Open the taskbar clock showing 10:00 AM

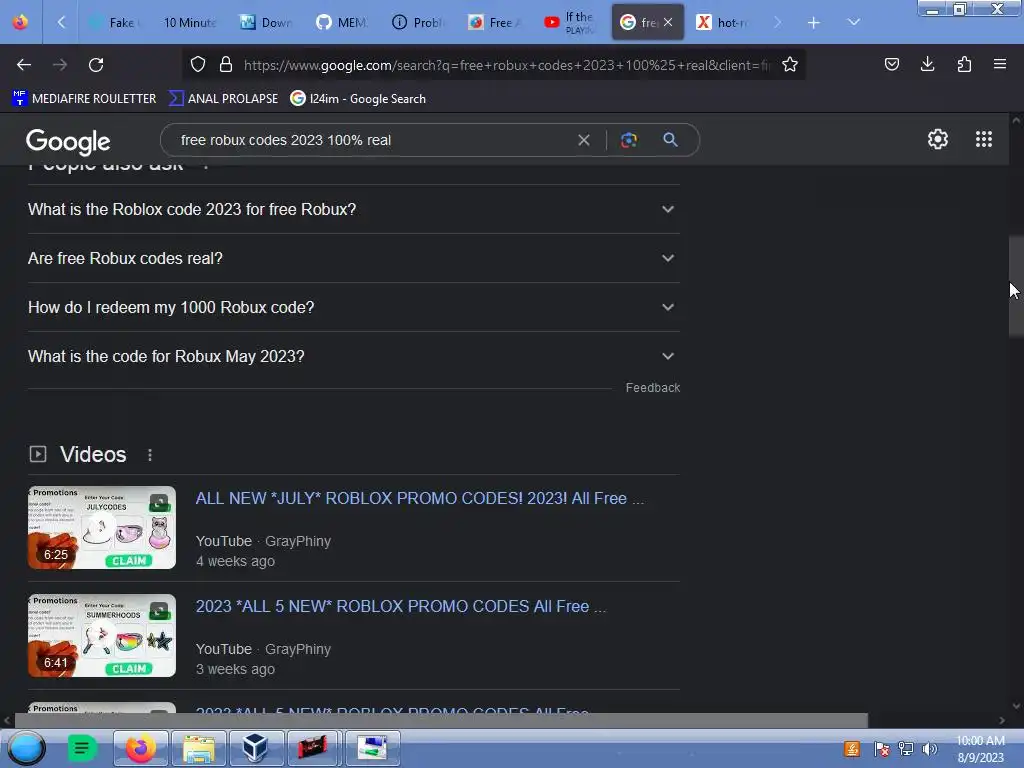pyautogui.click(x=980, y=749)
